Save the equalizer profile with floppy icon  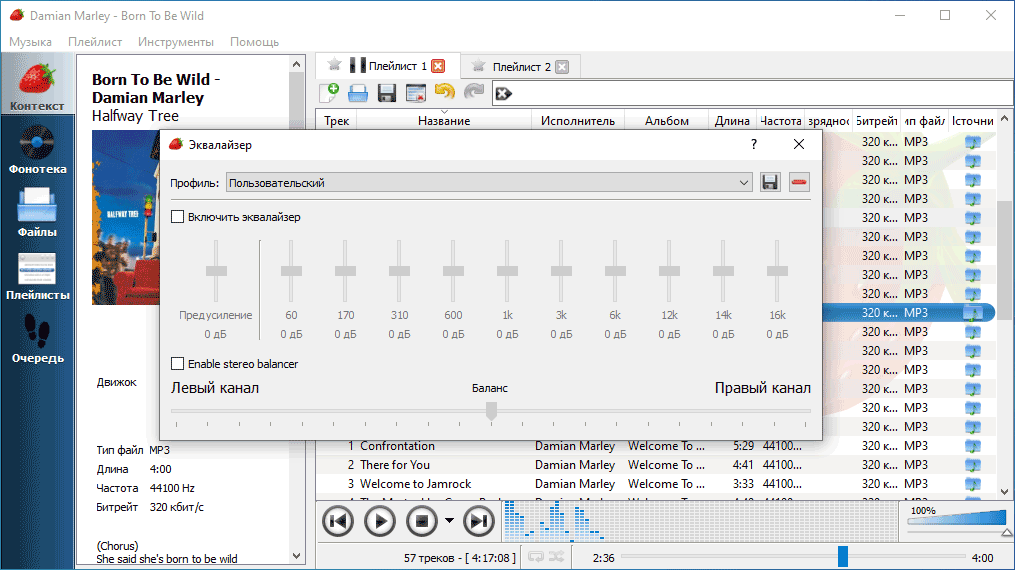click(770, 182)
